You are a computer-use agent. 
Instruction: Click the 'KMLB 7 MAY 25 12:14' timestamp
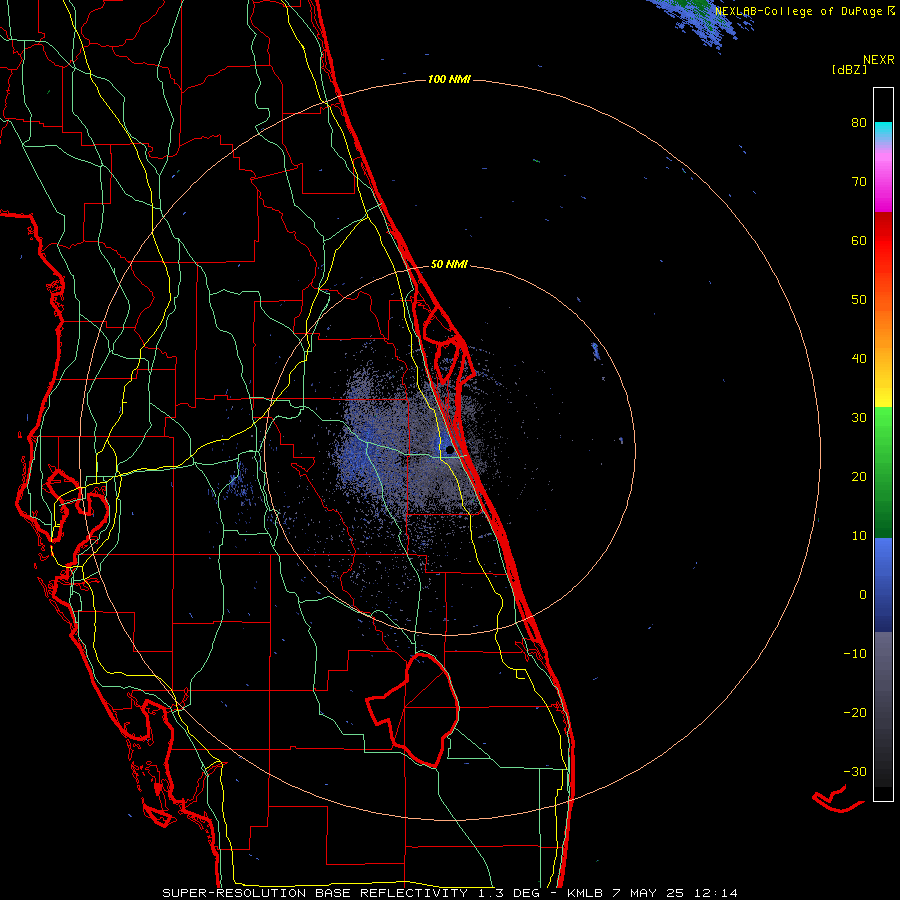point(652,893)
